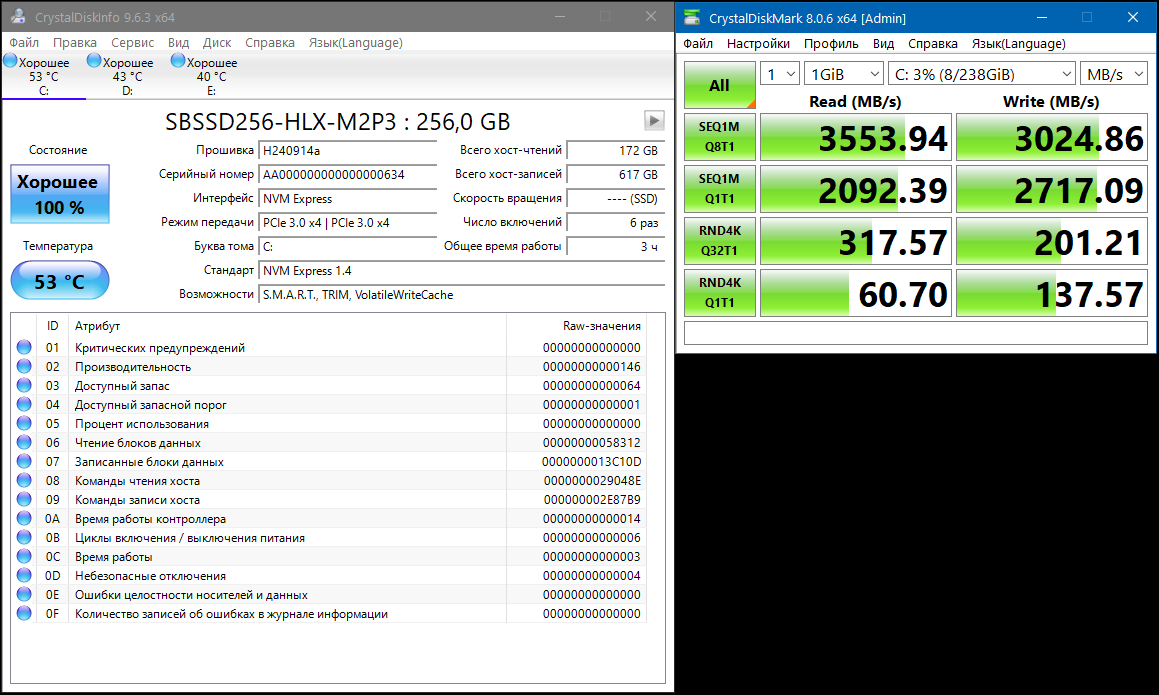Open Язык(Language) menu in CrystalDiskInfo
The height and width of the screenshot is (695, 1159).
coord(356,43)
